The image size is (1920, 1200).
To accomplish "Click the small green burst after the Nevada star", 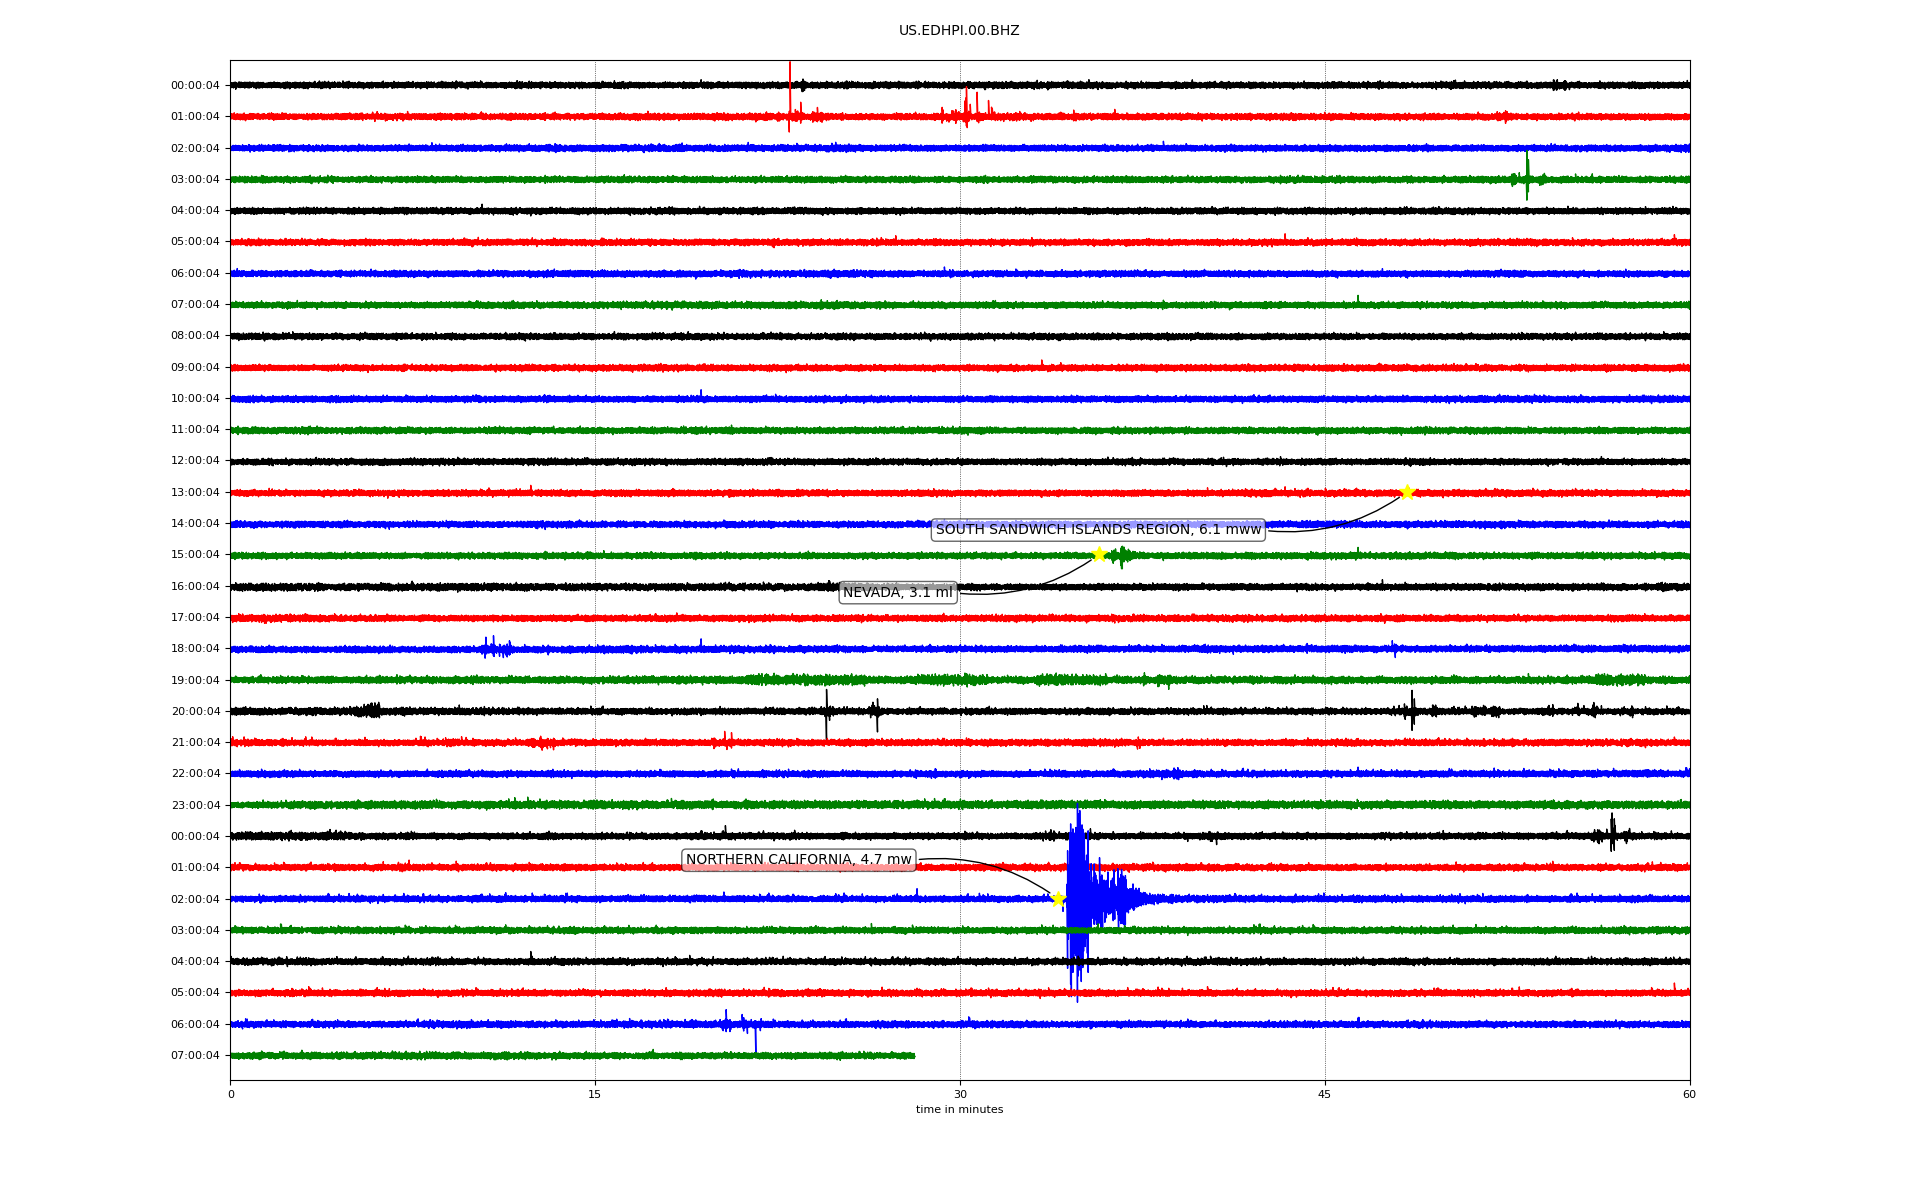I will pyautogui.click(x=1121, y=555).
